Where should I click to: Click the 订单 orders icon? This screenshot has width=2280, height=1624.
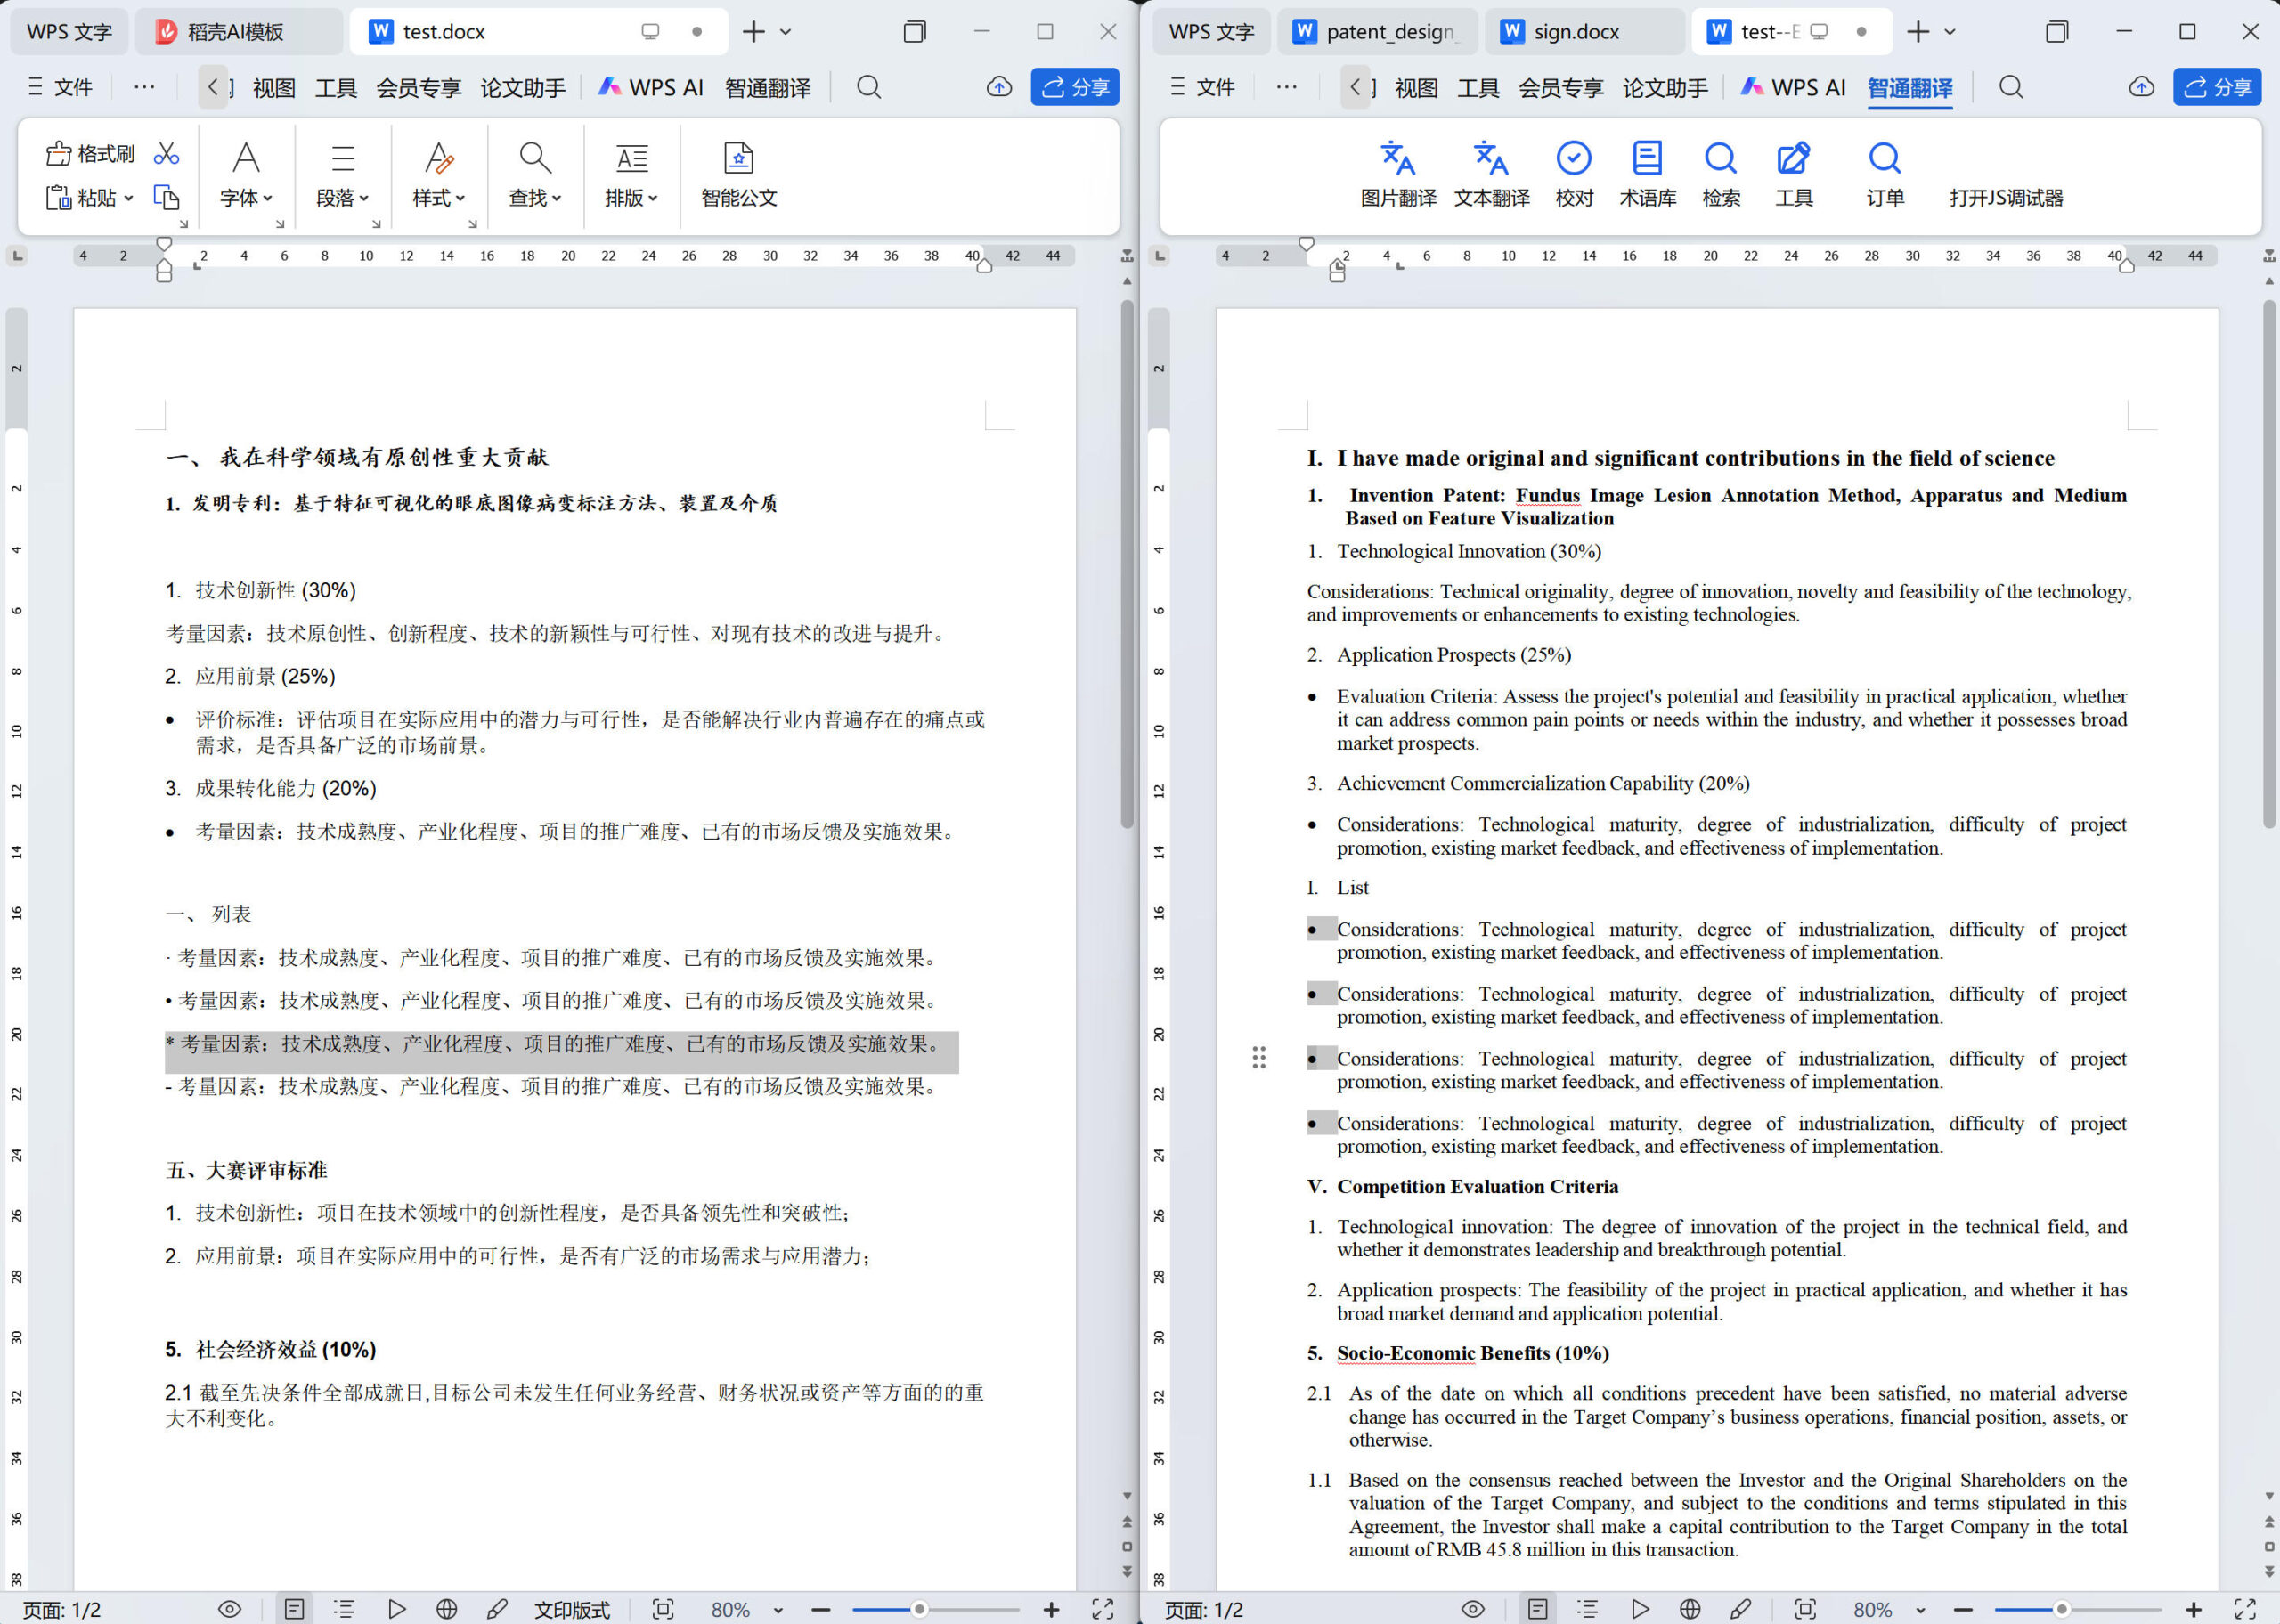click(1885, 174)
